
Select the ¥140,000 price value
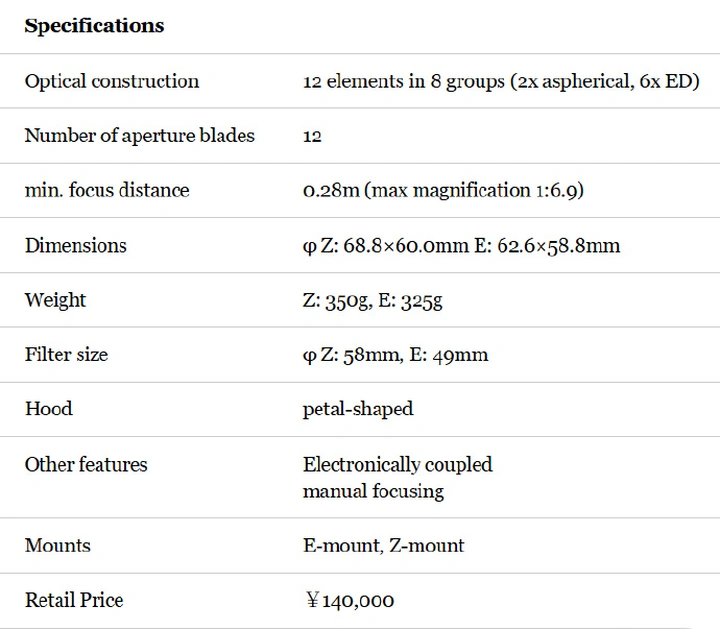[x=349, y=600]
